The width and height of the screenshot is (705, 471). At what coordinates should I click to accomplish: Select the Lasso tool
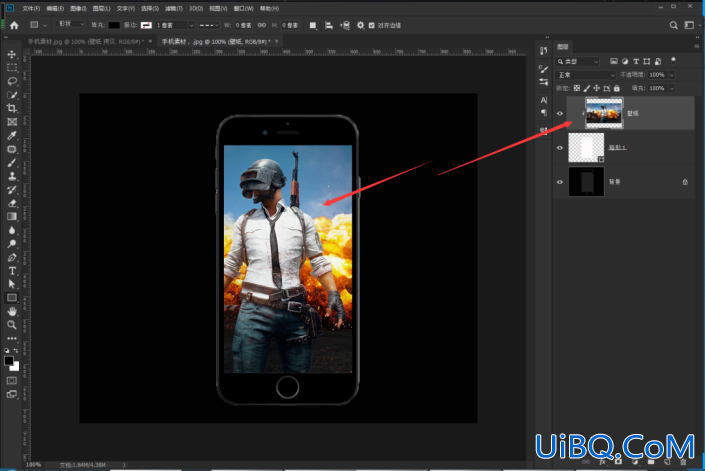point(12,81)
